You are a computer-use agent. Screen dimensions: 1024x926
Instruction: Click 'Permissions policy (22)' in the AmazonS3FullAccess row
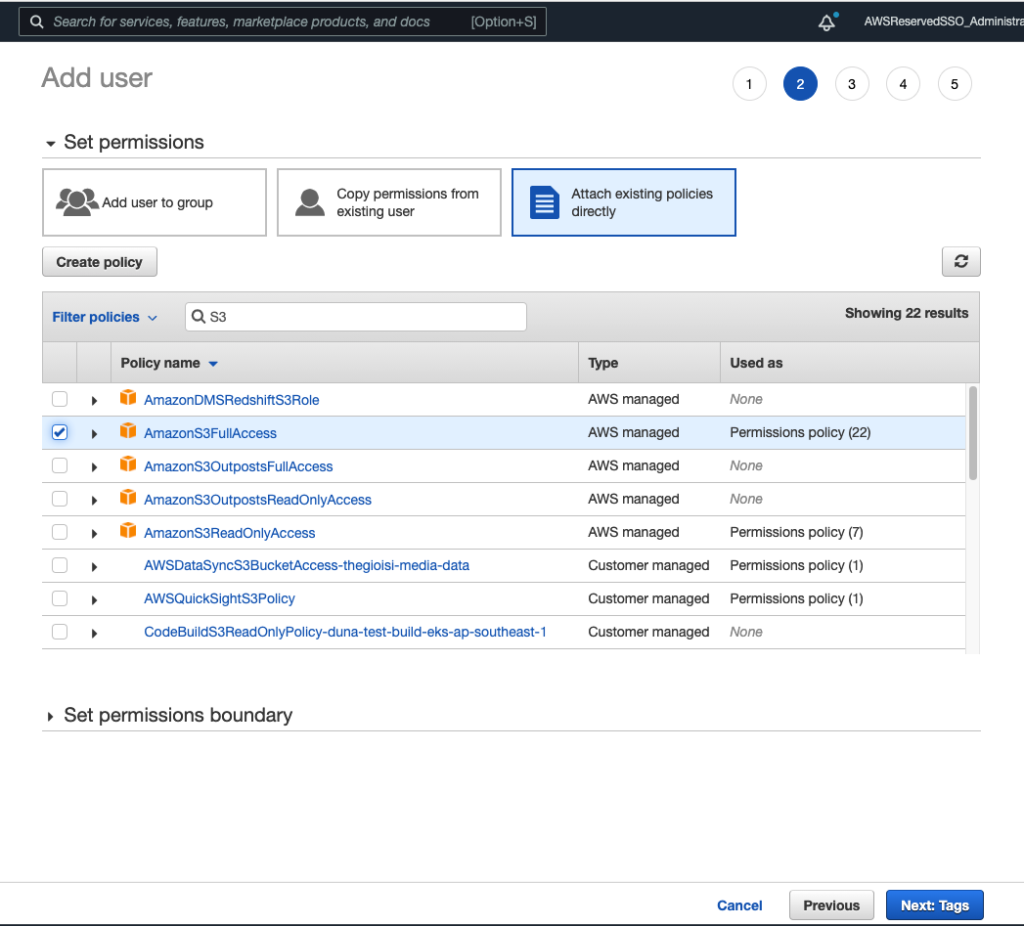pyautogui.click(x=800, y=432)
